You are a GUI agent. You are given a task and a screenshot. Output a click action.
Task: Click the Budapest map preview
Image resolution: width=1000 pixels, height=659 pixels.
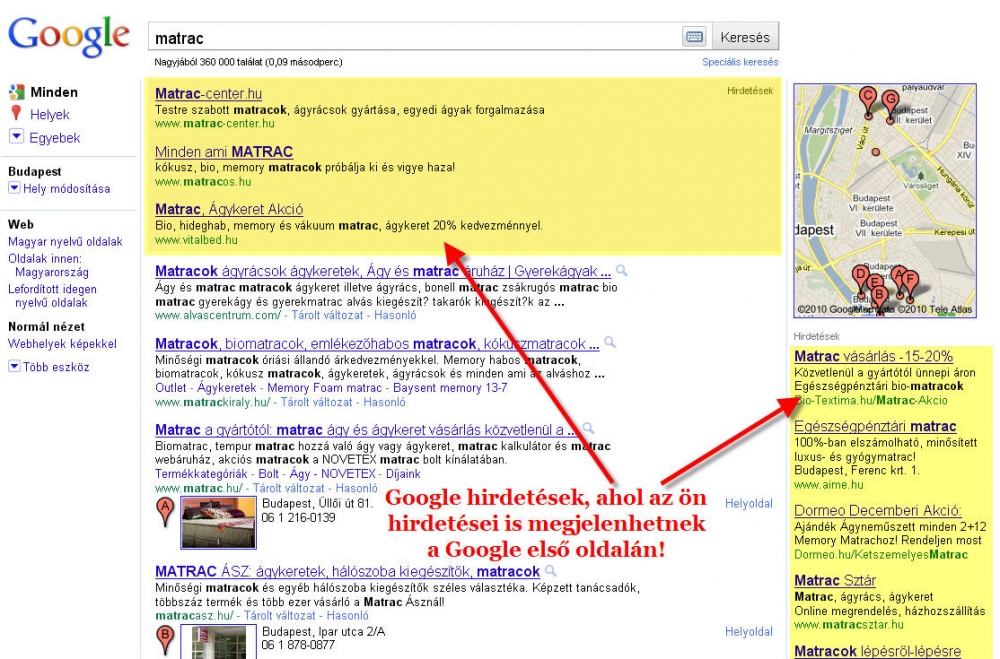(x=885, y=201)
